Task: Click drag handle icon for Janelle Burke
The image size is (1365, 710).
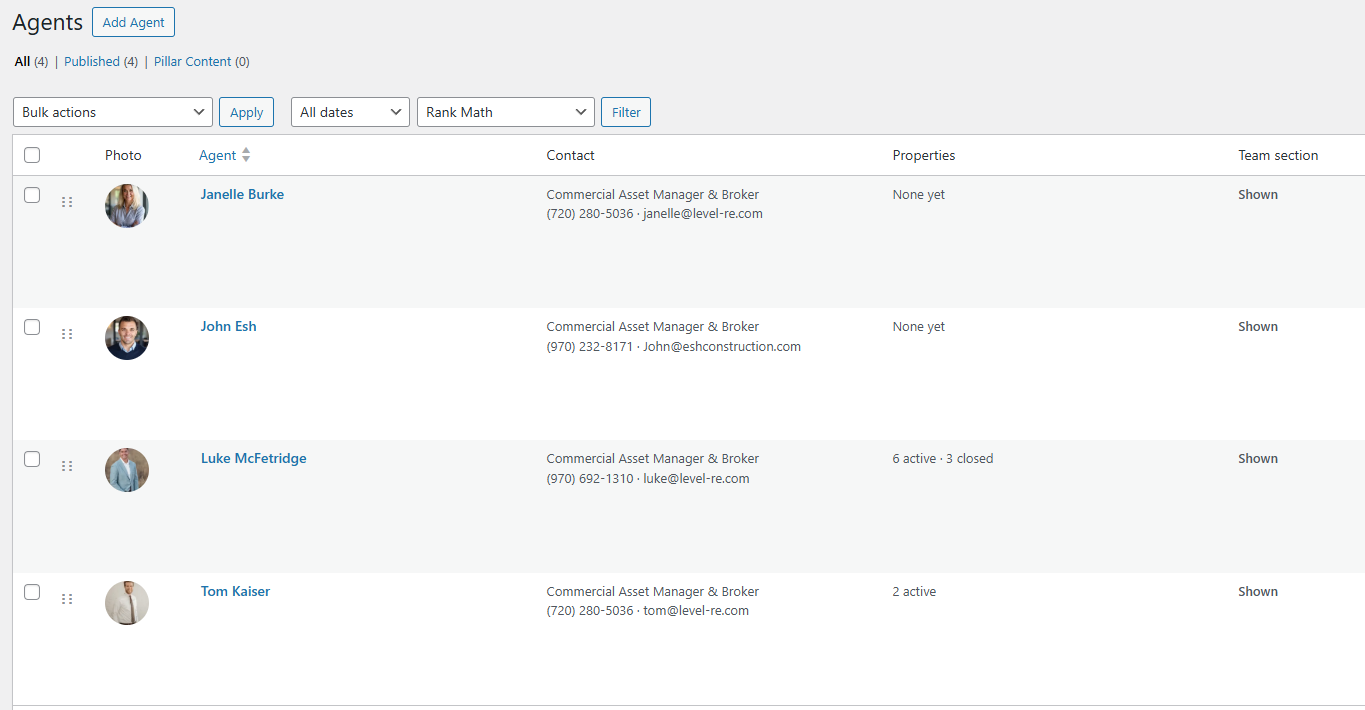Action: pos(67,202)
